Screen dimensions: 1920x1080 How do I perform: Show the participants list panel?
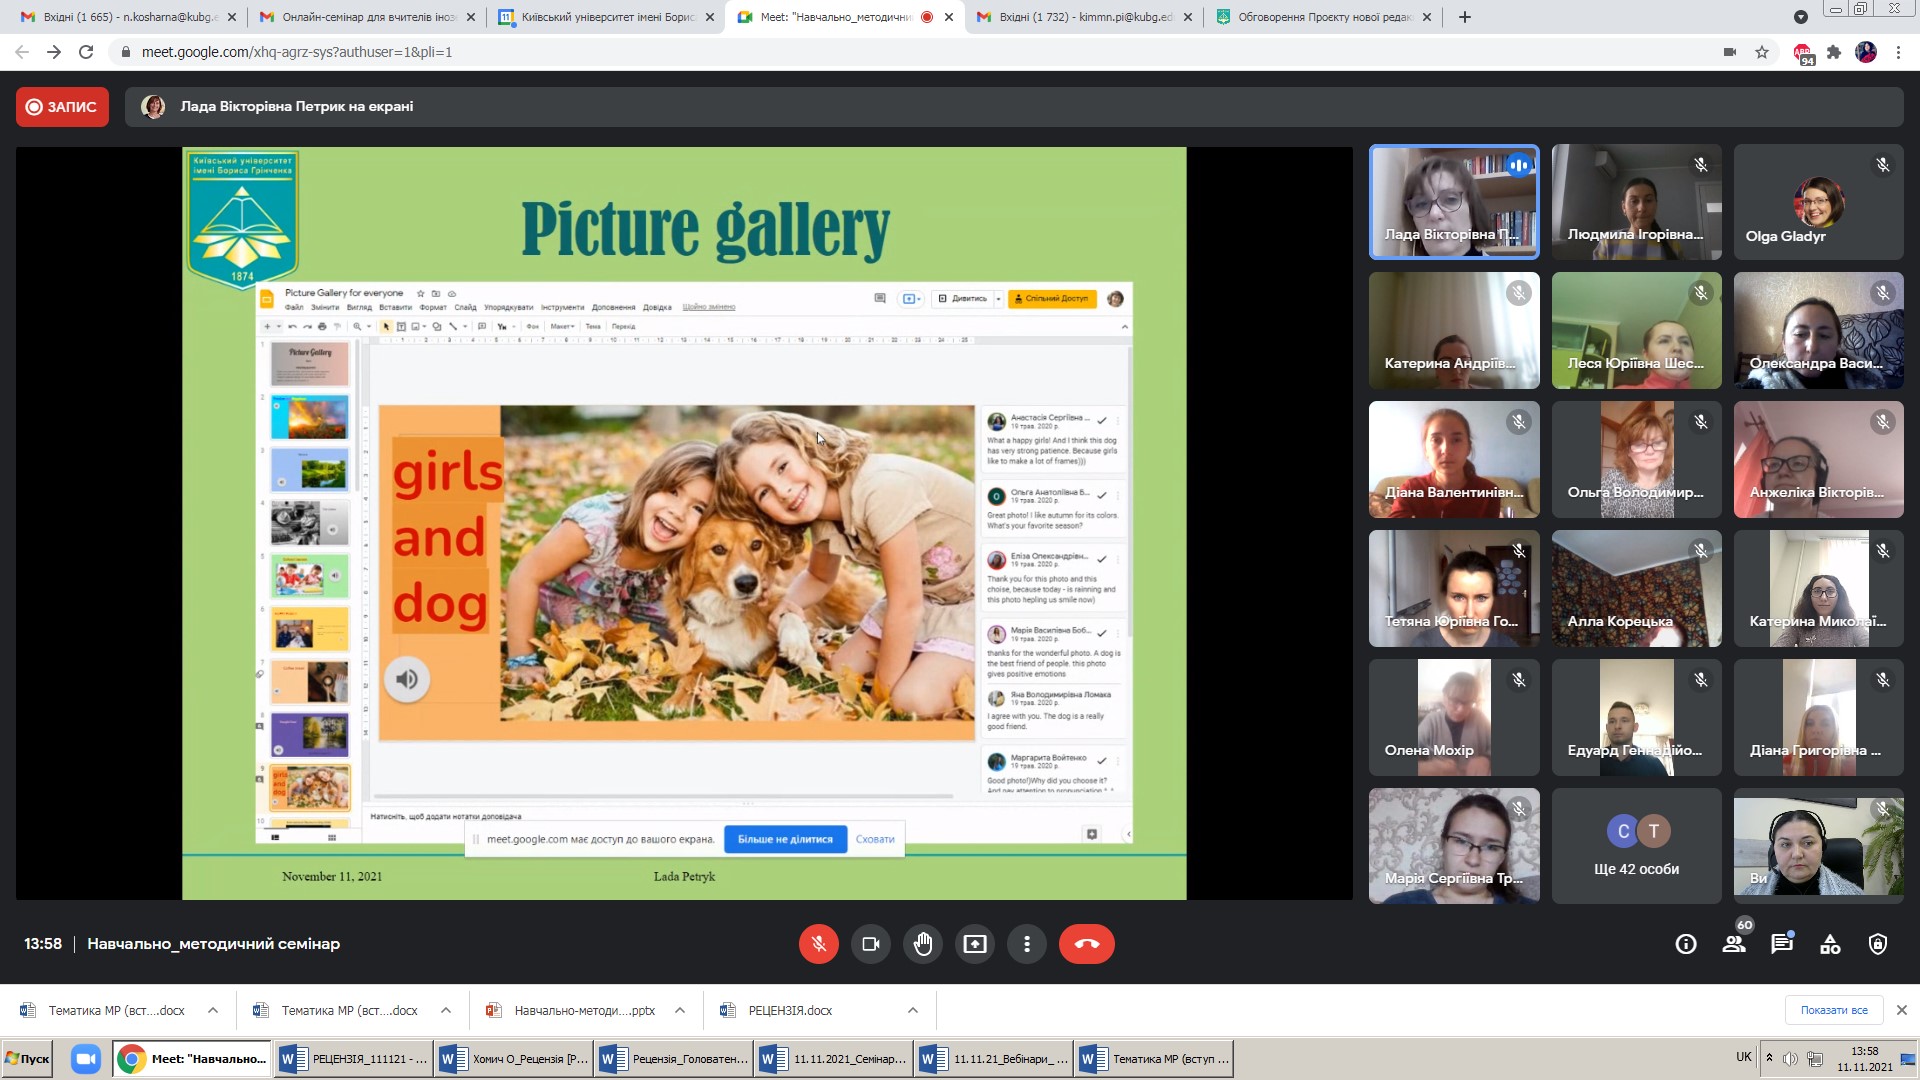coord(1734,944)
